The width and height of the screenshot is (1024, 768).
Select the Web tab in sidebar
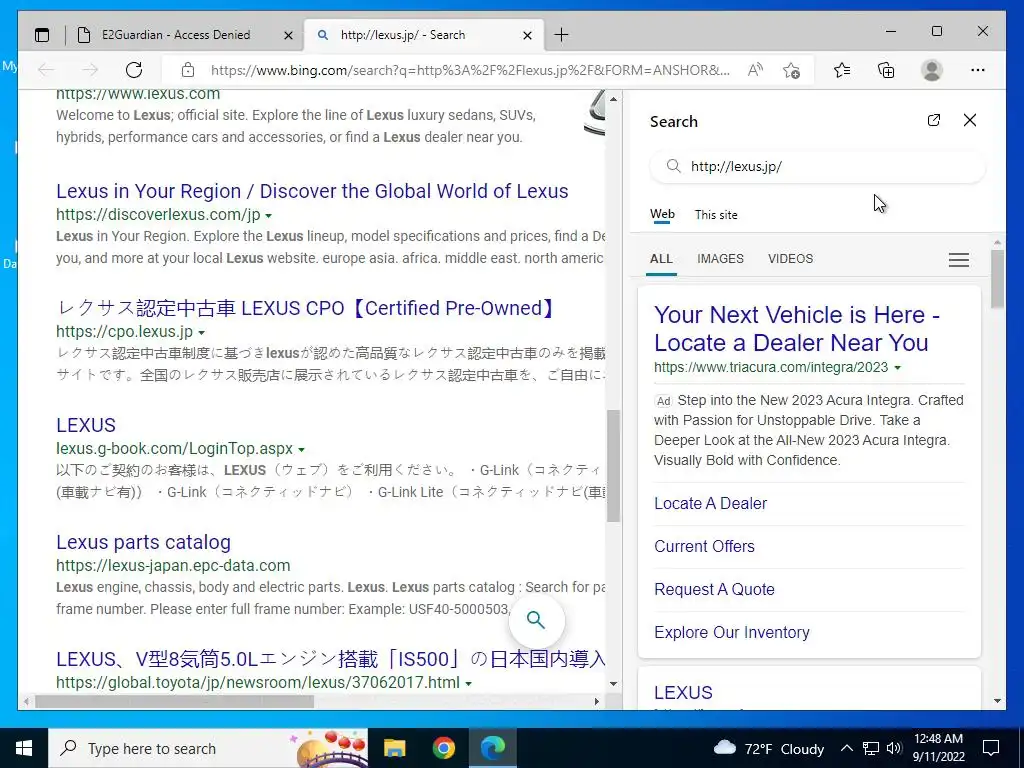[x=662, y=214]
